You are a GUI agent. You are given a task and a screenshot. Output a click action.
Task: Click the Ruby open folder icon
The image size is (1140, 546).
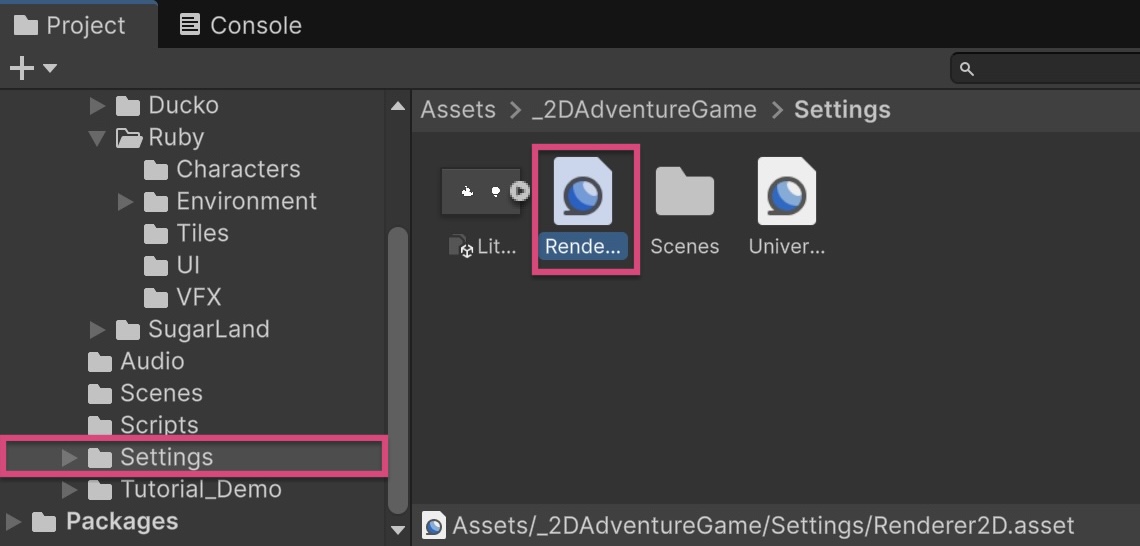click(129, 137)
